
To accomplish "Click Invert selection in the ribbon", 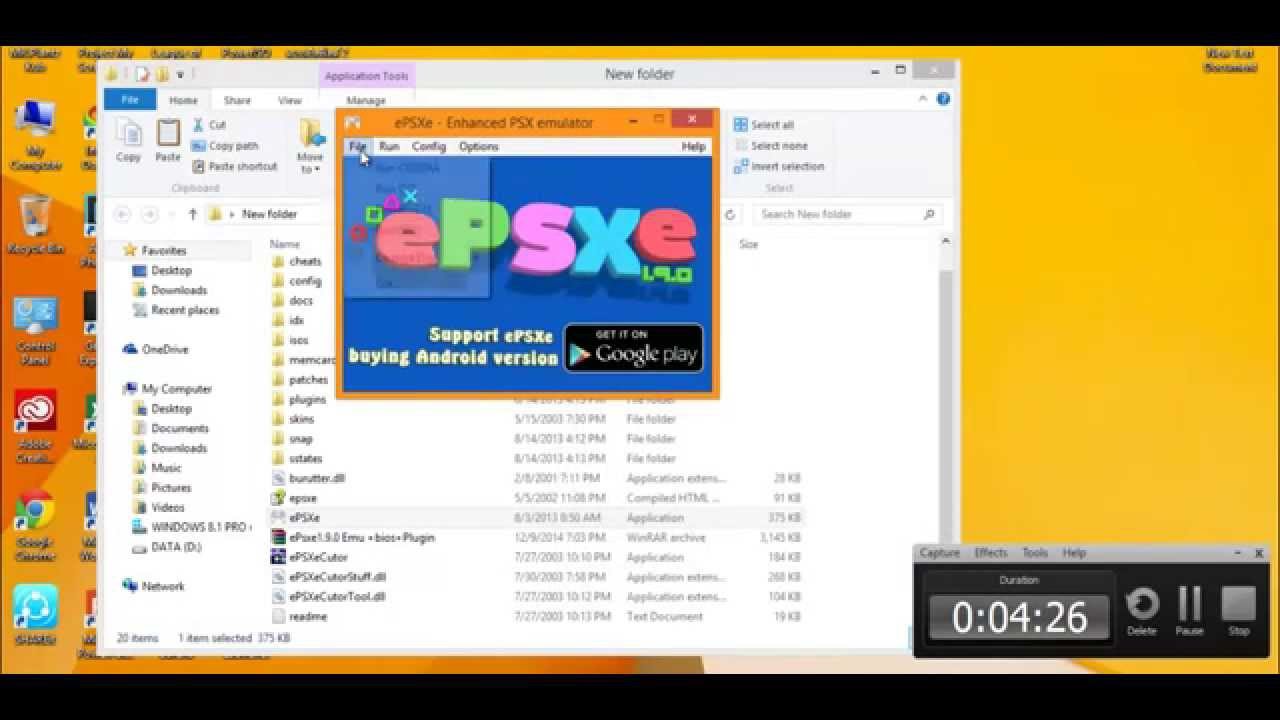I will (779, 167).
